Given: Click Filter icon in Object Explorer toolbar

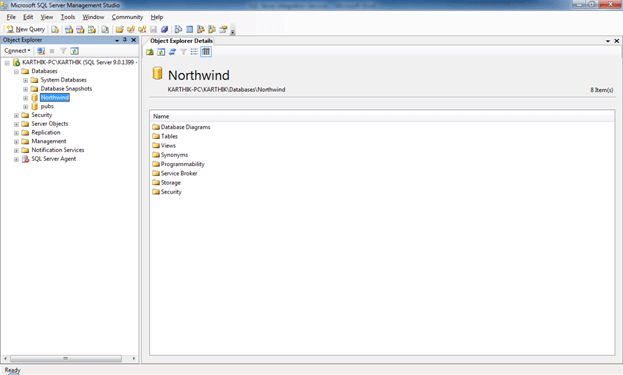Looking at the screenshot, I should (63, 51).
